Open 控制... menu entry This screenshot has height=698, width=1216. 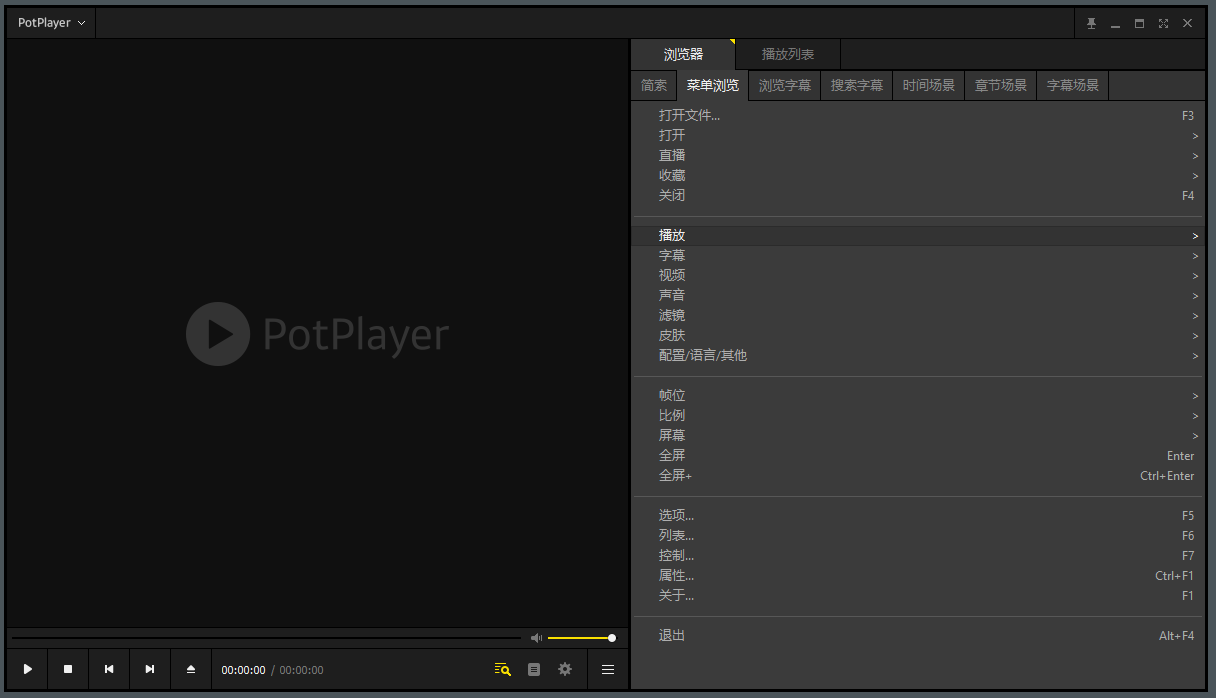pos(917,556)
